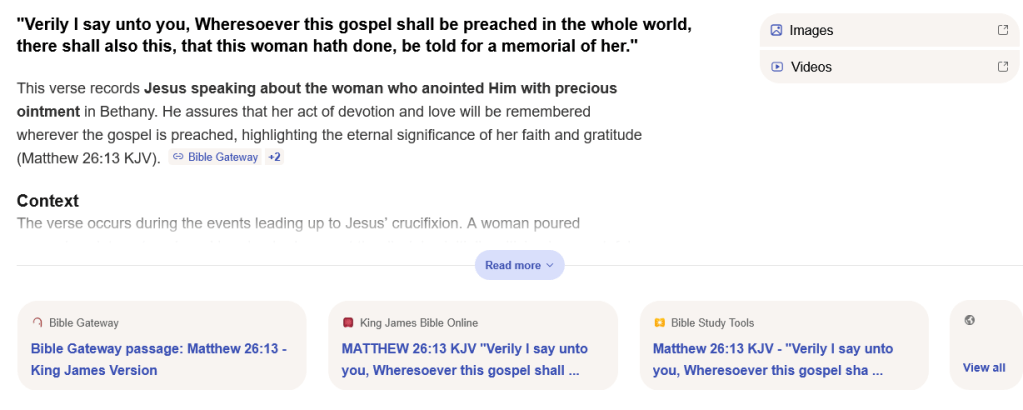Click the open-external icon on Videos row
1023x410 pixels.
1003,67
